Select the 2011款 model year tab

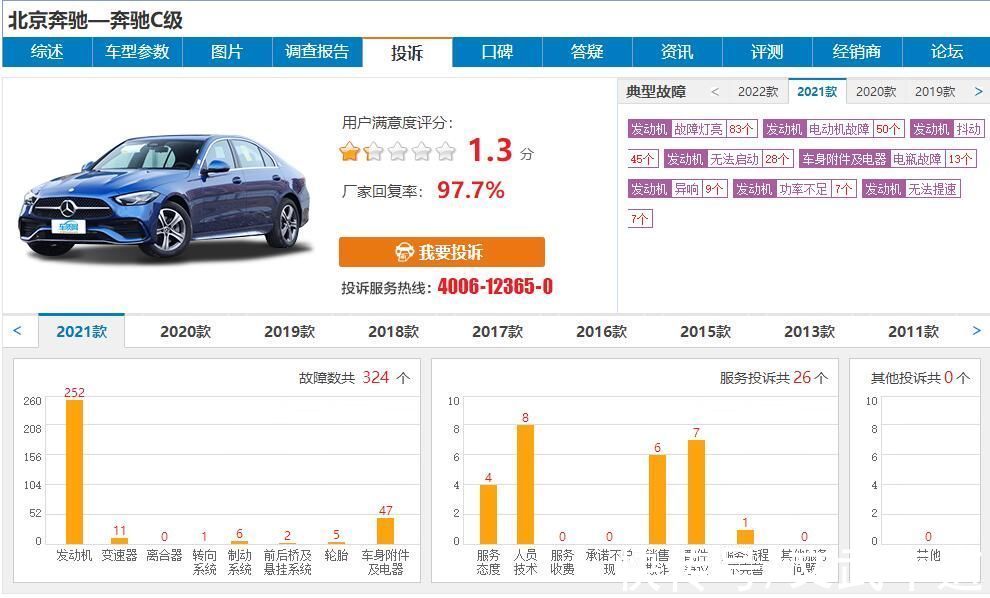point(913,332)
